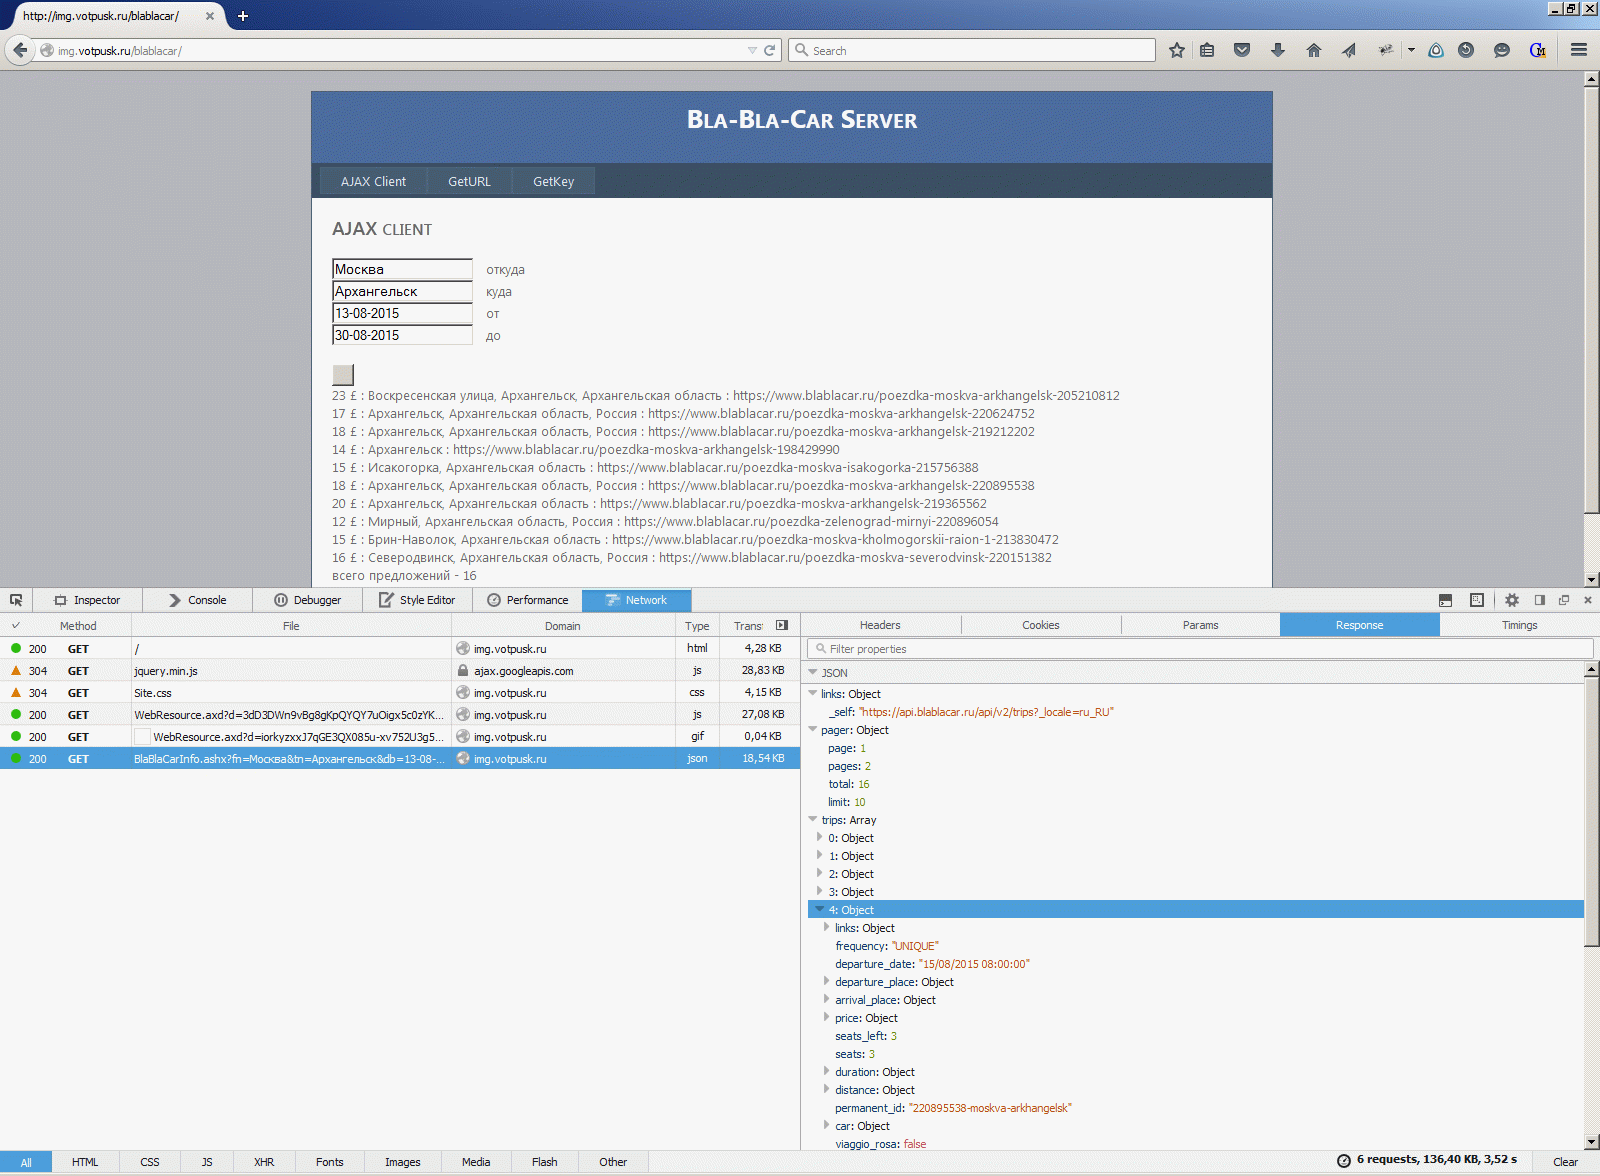Click the откуда field containing Москва
The image size is (1600, 1176).
(402, 269)
